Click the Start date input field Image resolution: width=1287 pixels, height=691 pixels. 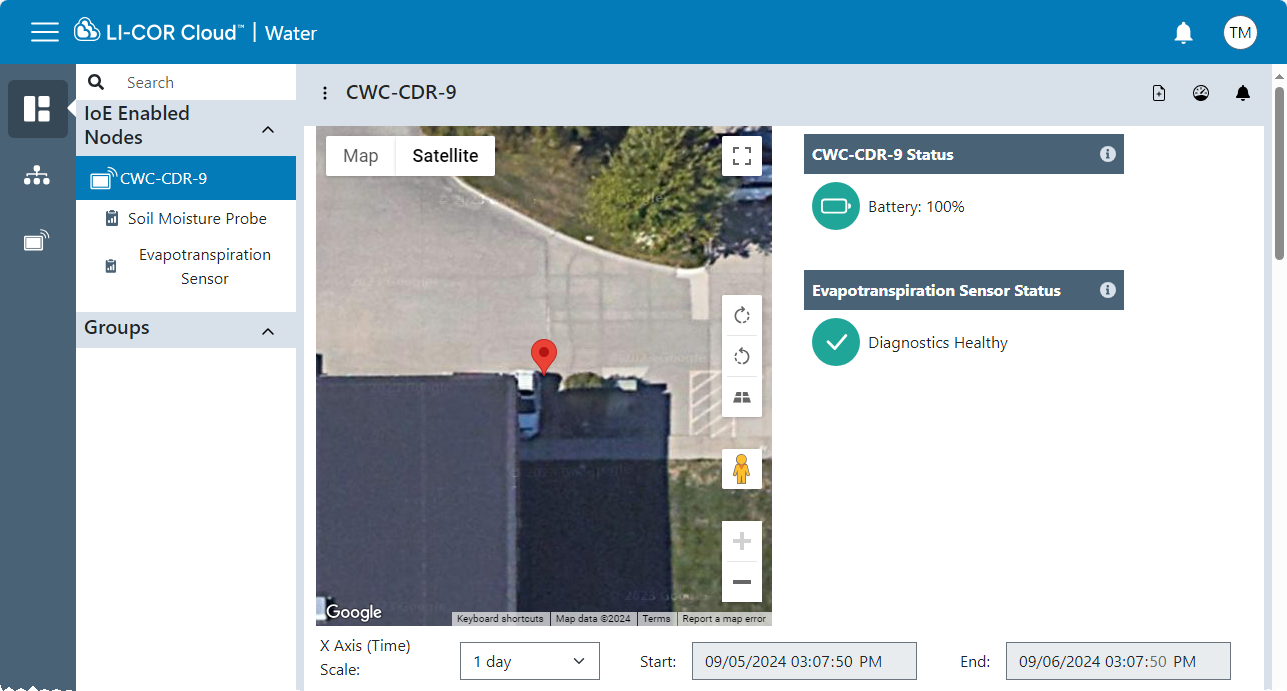(x=804, y=662)
